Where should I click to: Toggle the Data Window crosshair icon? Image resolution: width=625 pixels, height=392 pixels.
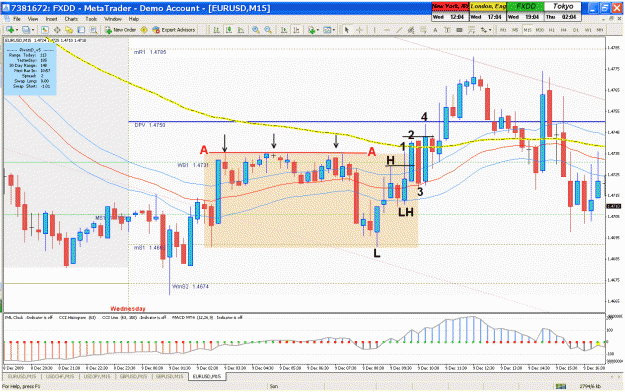(x=57, y=30)
